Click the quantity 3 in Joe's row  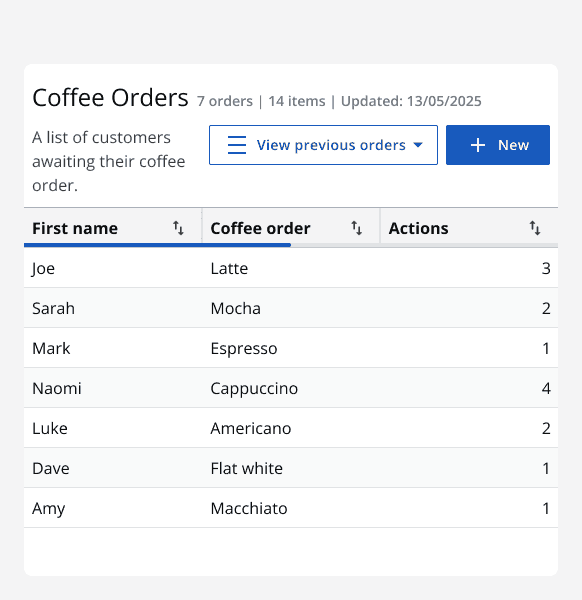546,268
